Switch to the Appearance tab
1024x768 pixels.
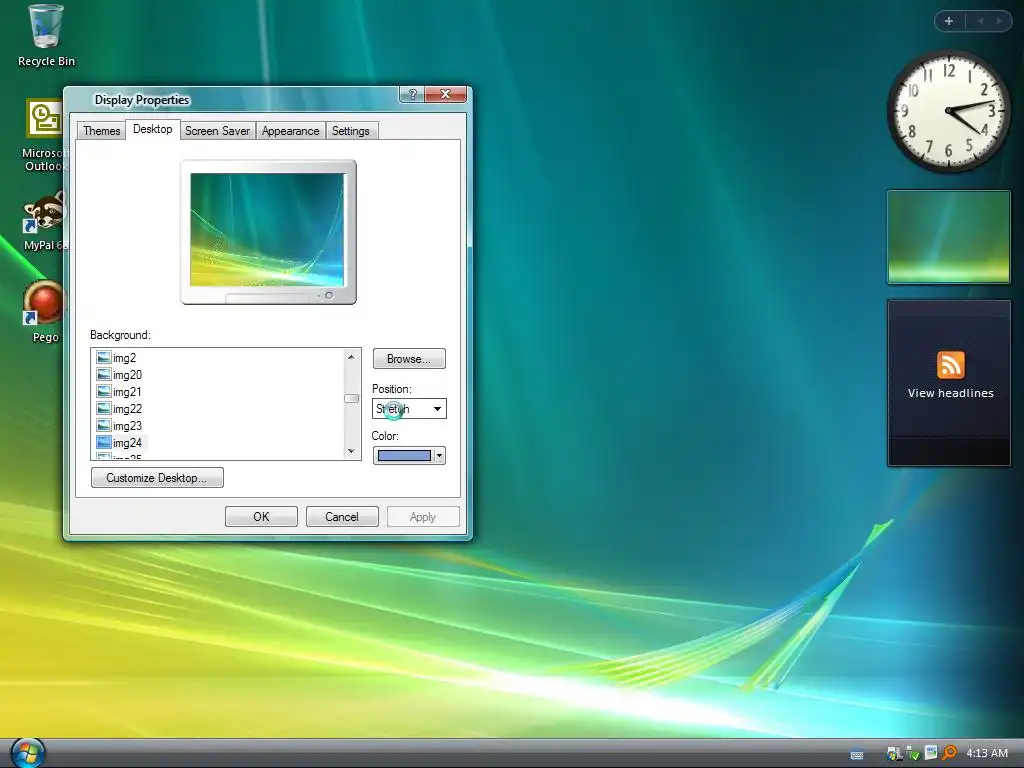coord(291,131)
